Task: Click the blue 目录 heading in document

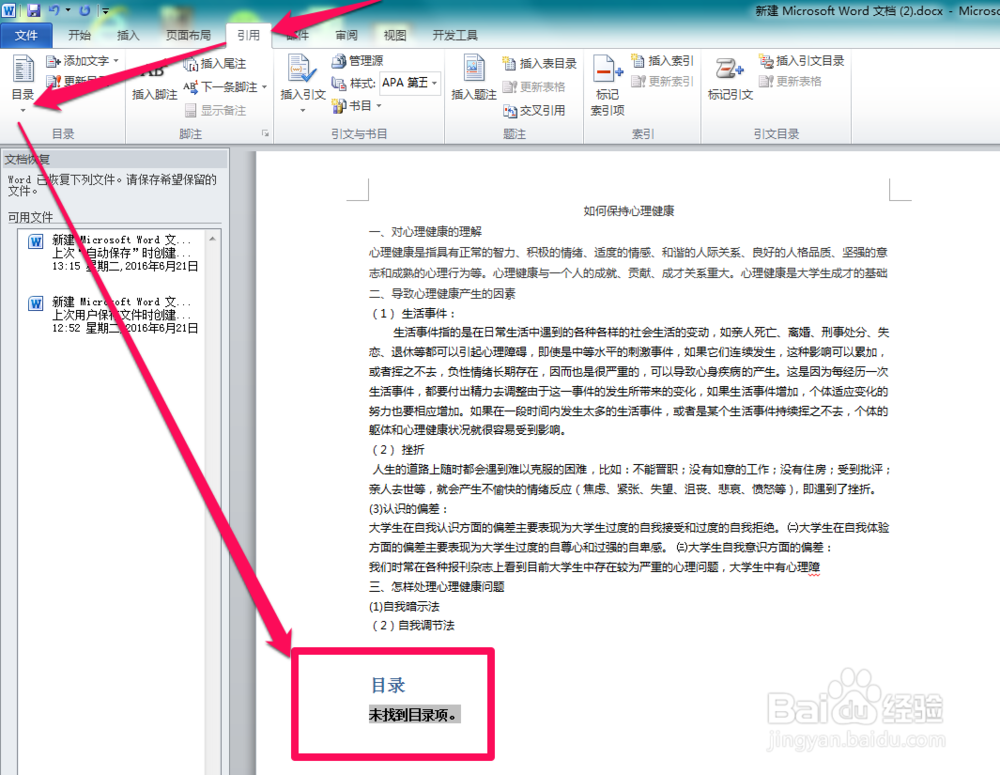Action: pyautogui.click(x=388, y=686)
